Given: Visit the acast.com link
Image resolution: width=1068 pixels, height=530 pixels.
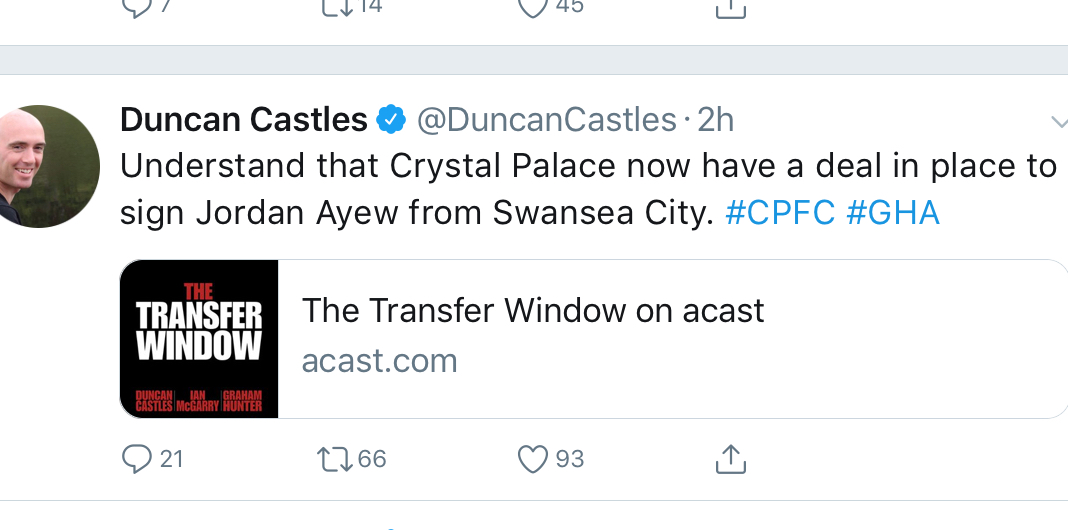Looking at the screenshot, I should pyautogui.click(x=379, y=360).
